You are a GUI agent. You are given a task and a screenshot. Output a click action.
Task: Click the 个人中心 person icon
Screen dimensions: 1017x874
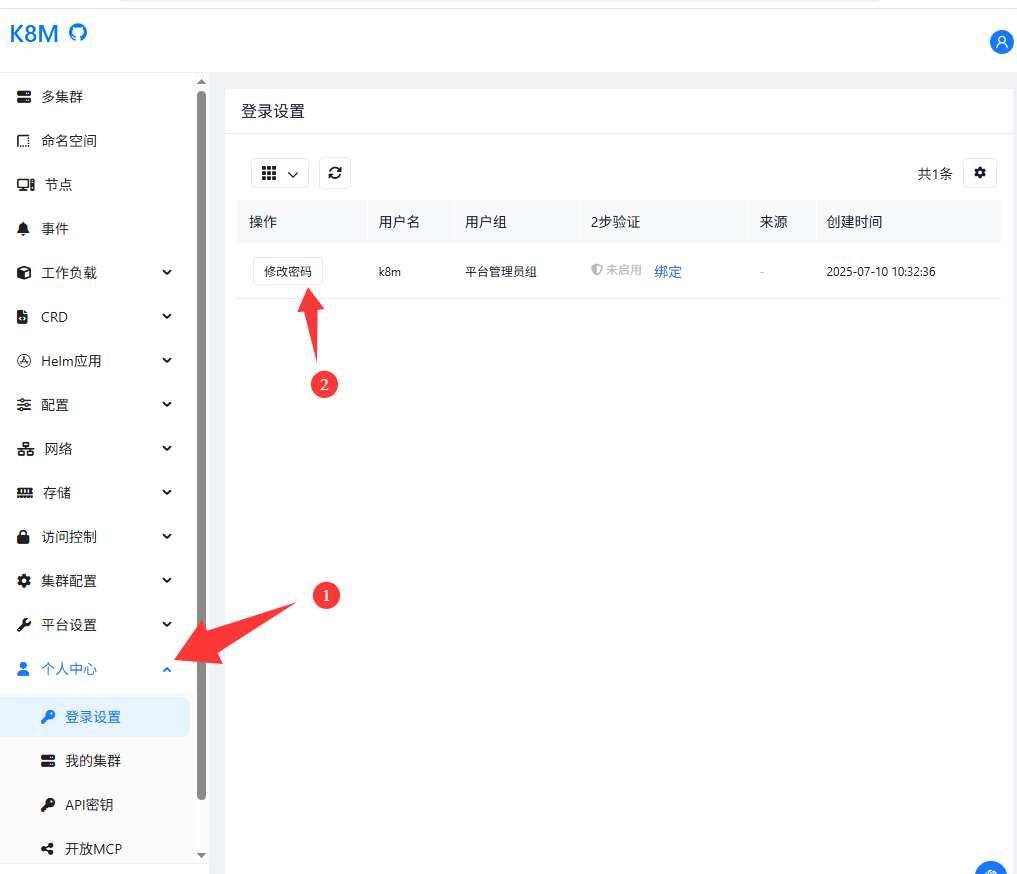click(x=23, y=669)
